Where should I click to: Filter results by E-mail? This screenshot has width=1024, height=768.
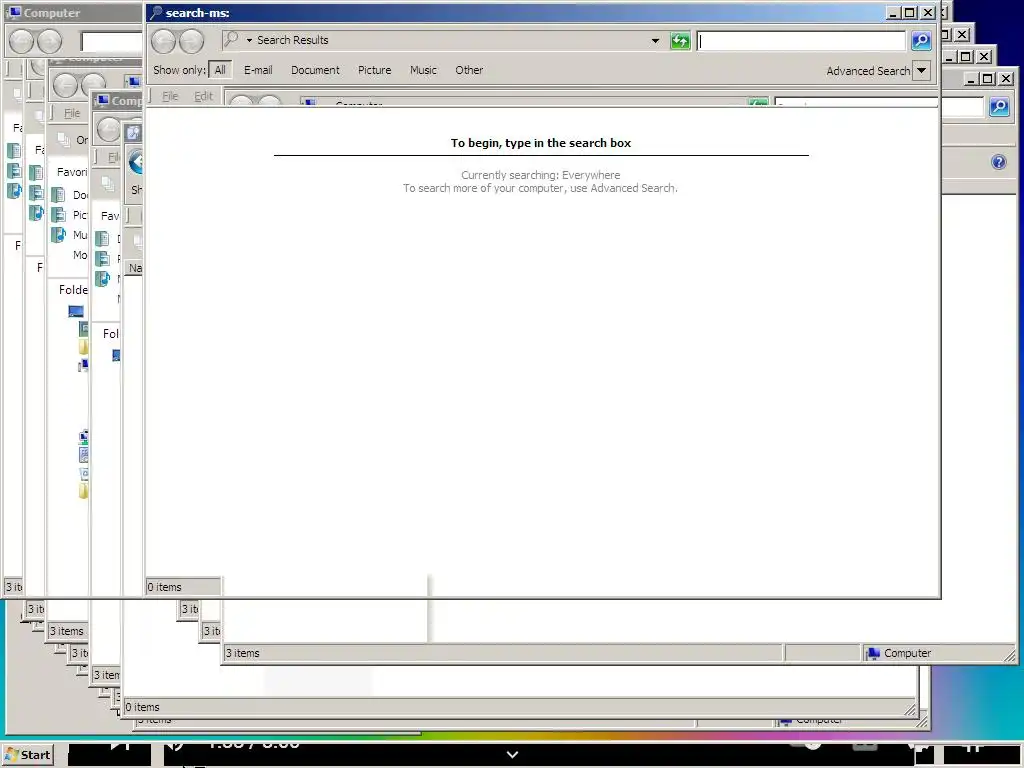coord(258,70)
